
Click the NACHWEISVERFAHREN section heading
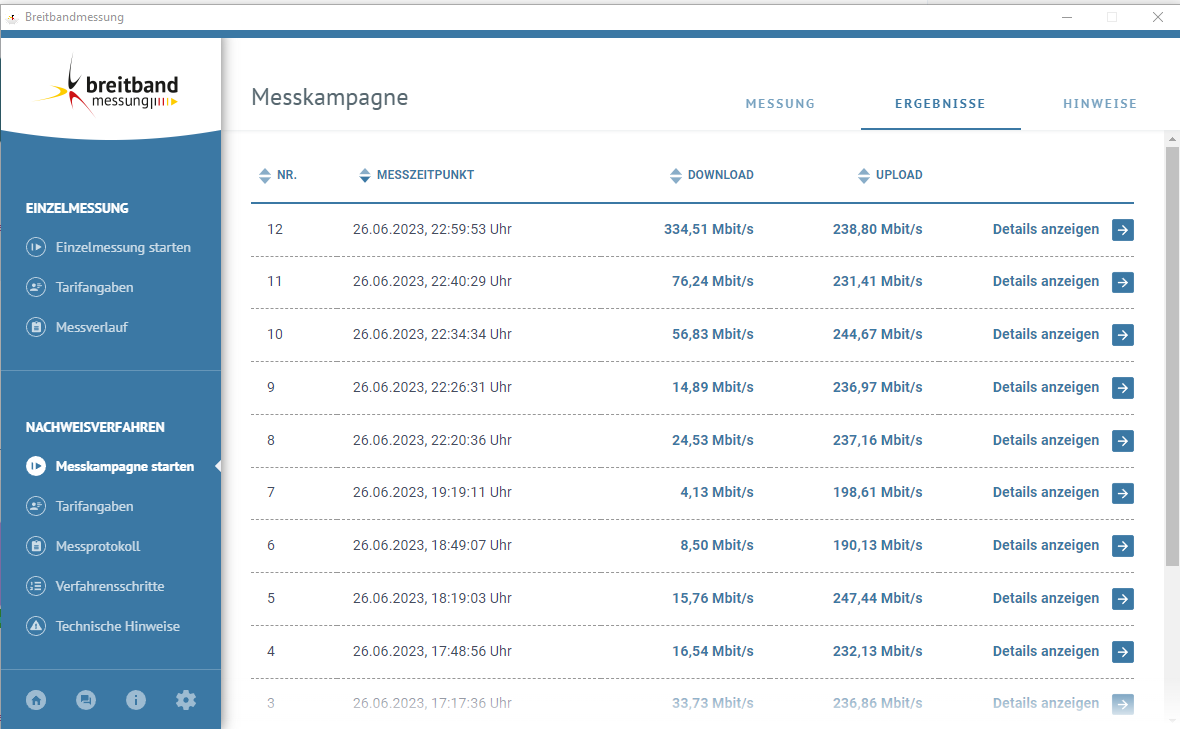95,427
